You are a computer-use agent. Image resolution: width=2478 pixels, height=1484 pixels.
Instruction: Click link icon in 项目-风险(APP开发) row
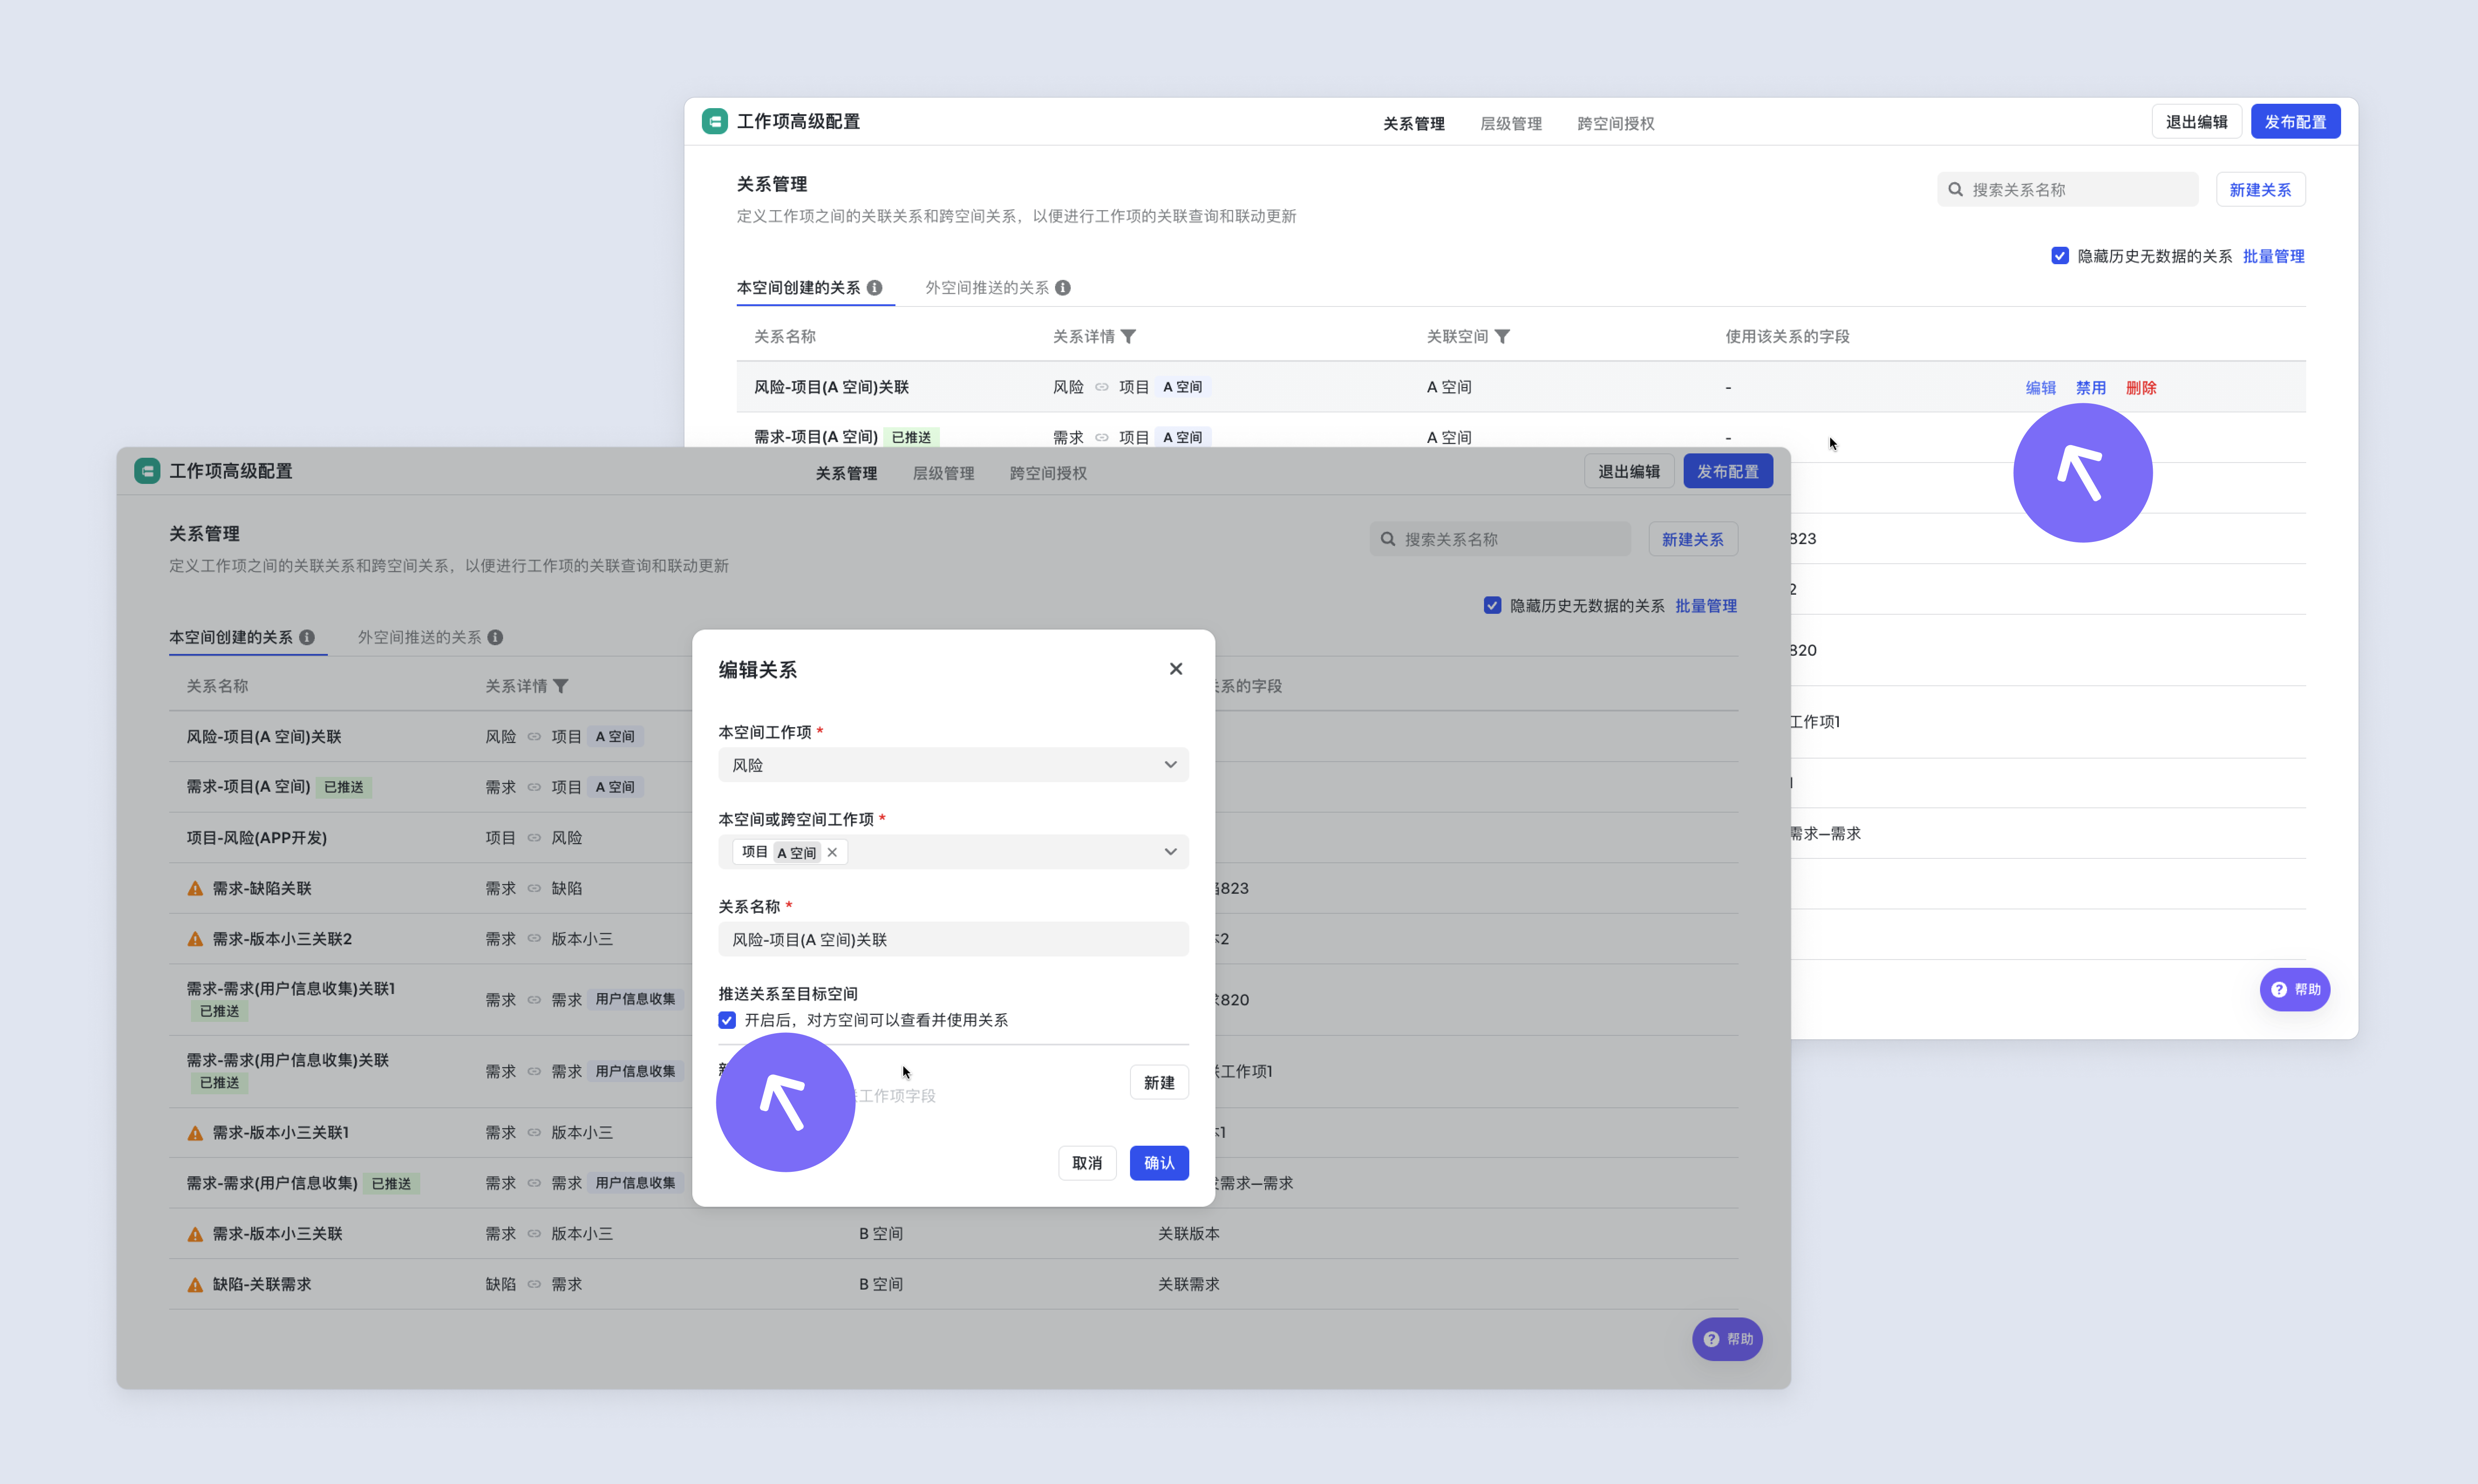point(534,838)
